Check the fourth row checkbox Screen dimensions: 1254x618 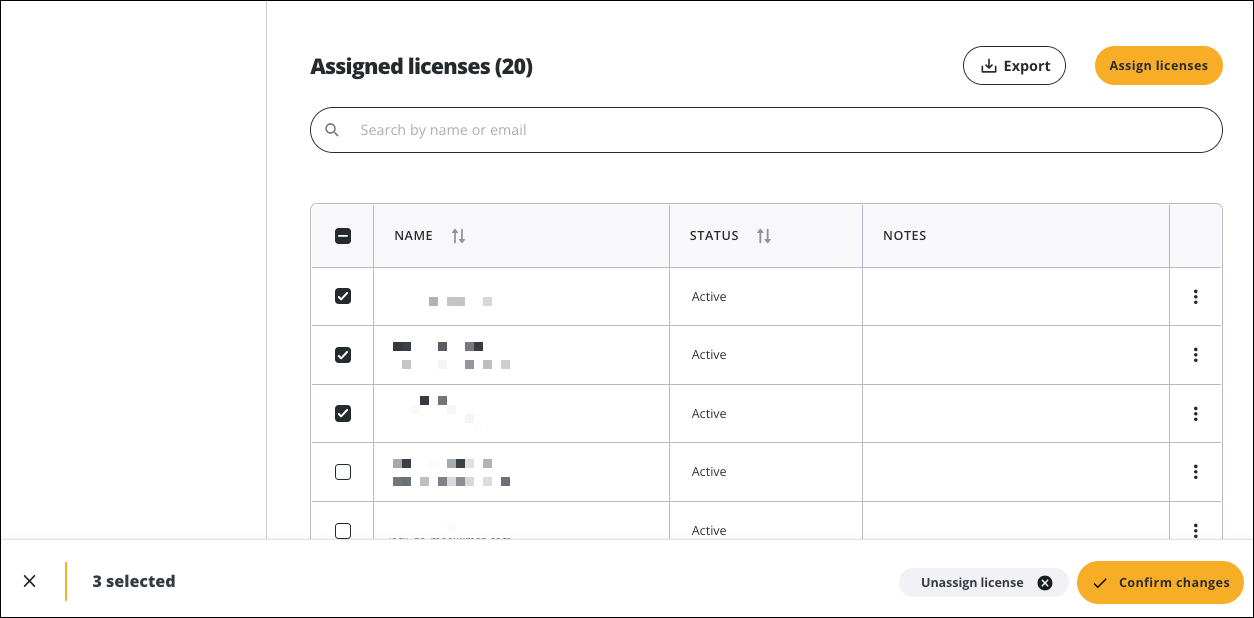coord(343,472)
